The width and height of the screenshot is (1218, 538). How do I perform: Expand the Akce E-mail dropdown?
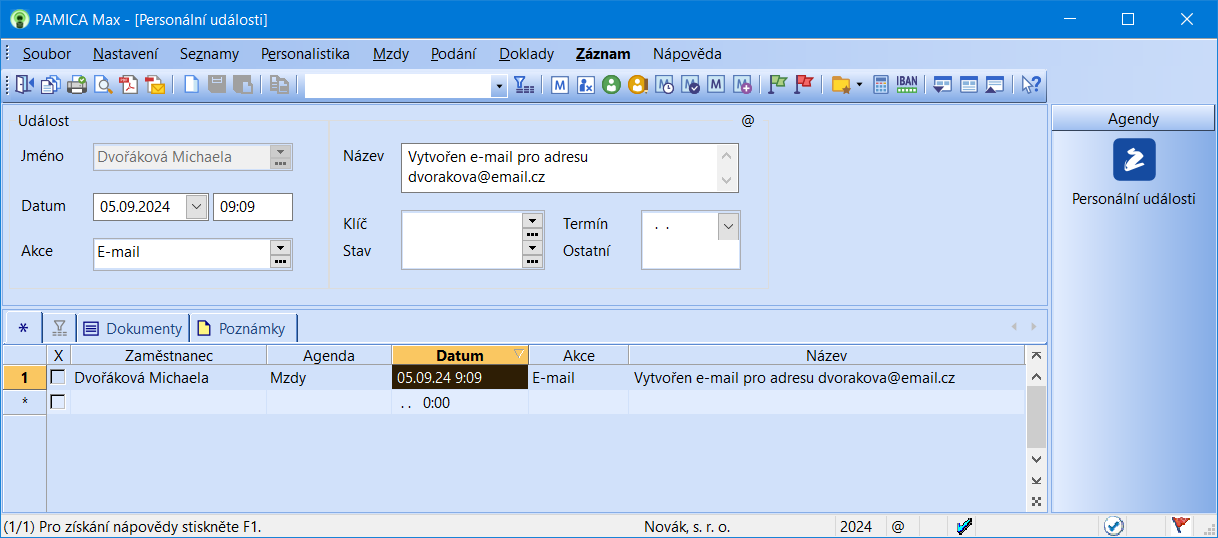[x=281, y=247]
